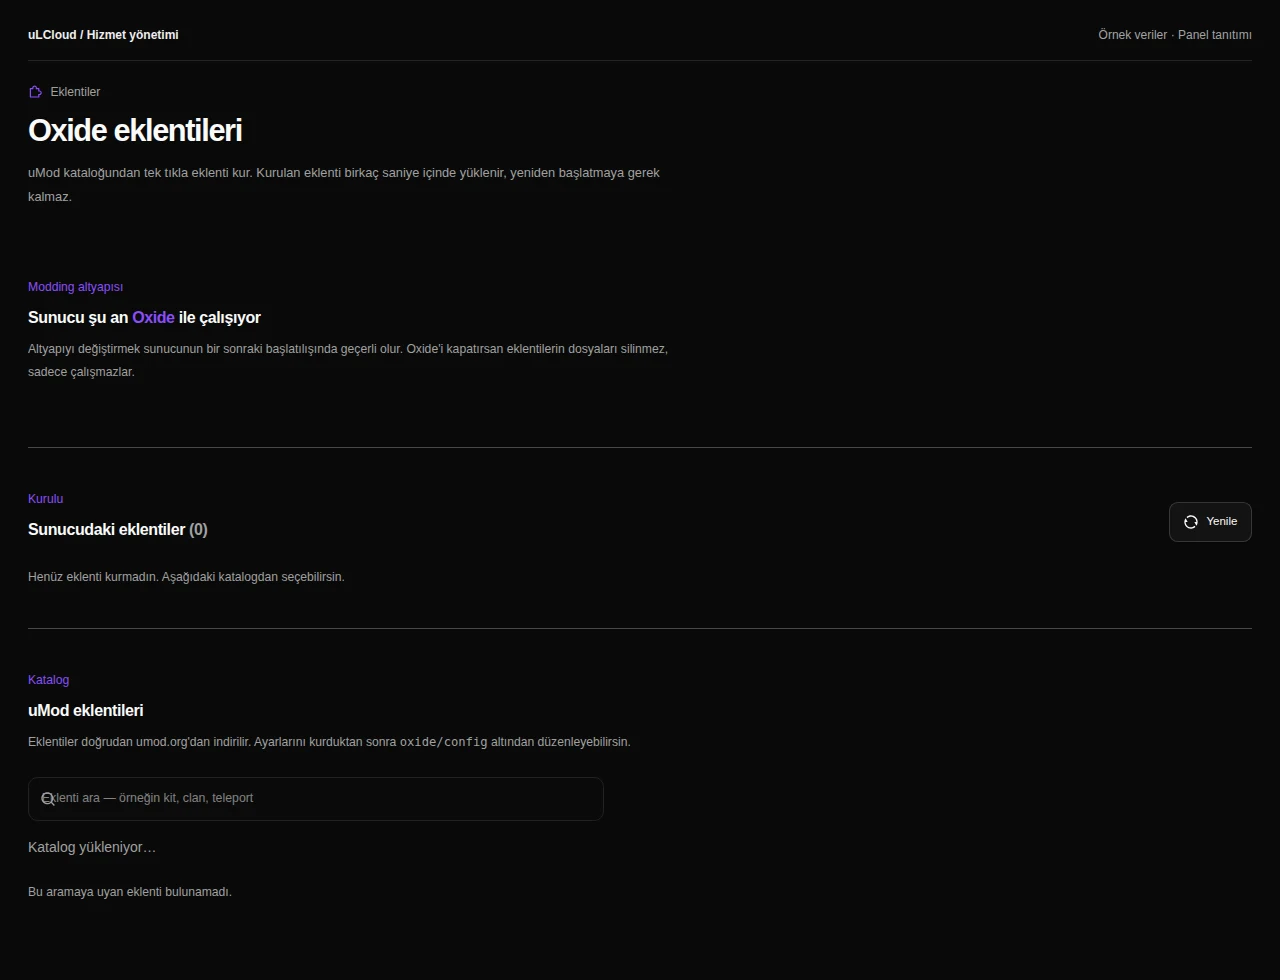Click the uMod eklentileri heading
Image resolution: width=1280 pixels, height=980 pixels.
85,711
